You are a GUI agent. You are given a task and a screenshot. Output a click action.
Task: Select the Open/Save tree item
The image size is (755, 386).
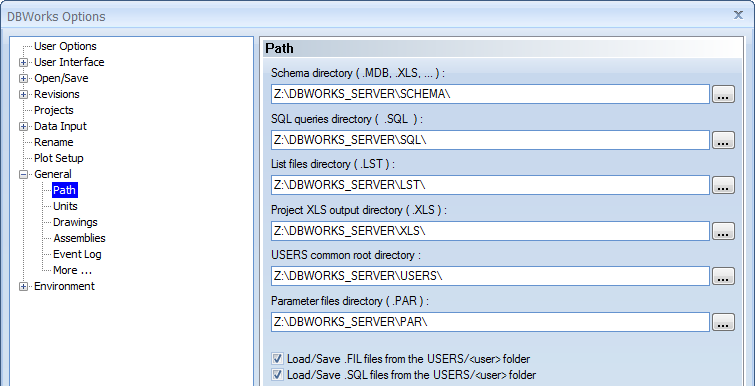[61, 78]
